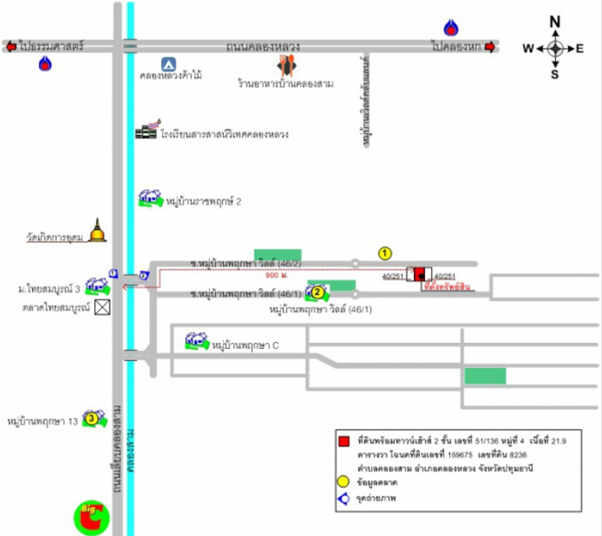Click the W letter on the compass

[528, 49]
